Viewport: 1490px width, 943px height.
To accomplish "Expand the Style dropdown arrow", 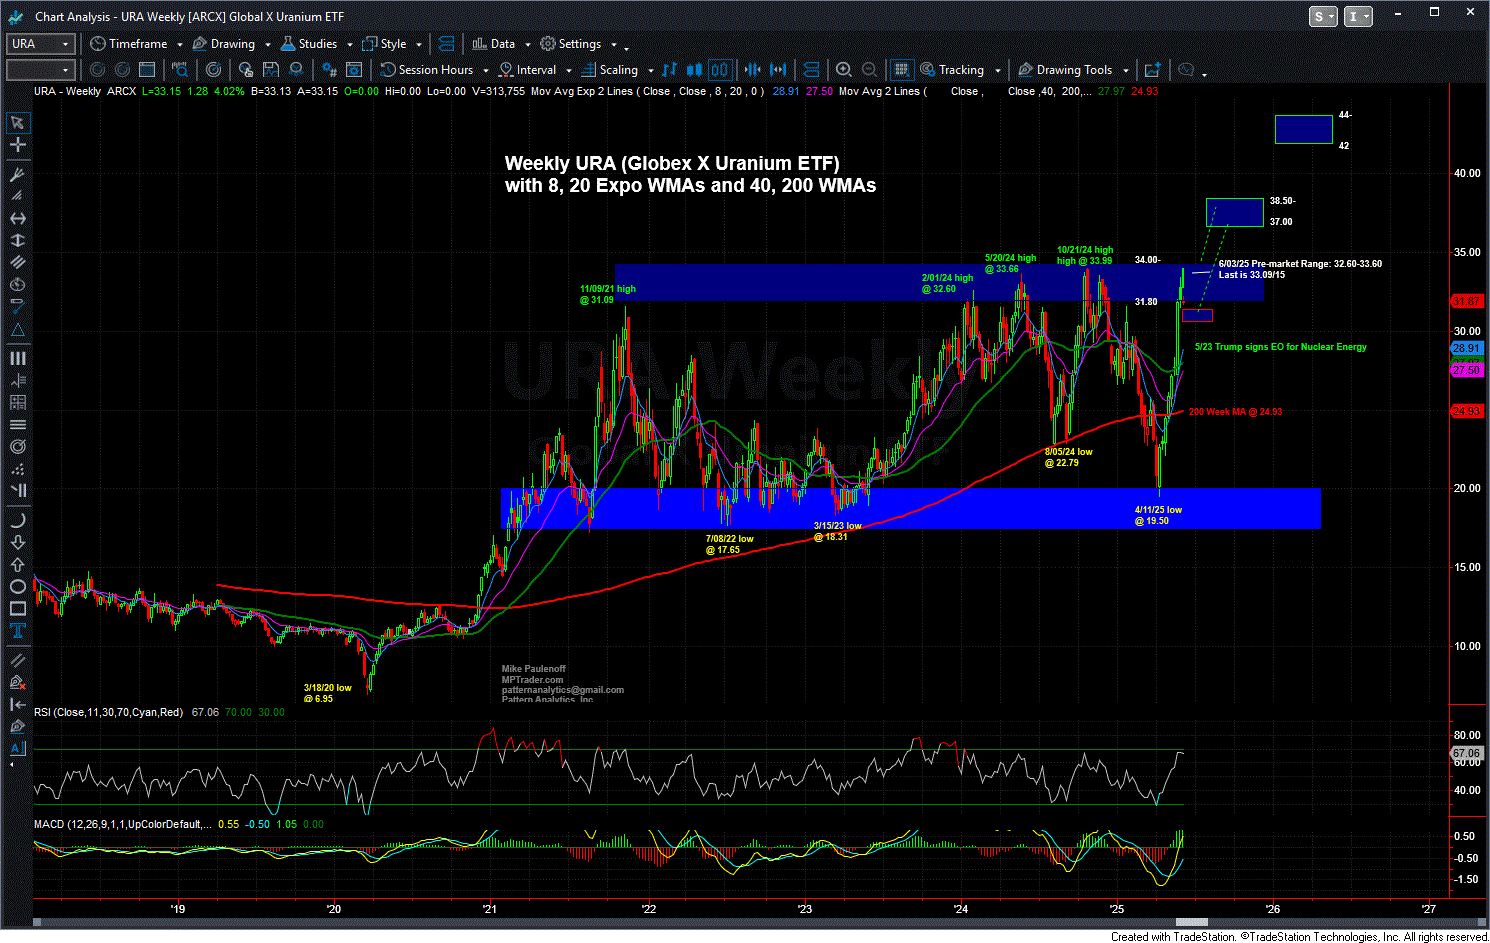I will pos(419,45).
